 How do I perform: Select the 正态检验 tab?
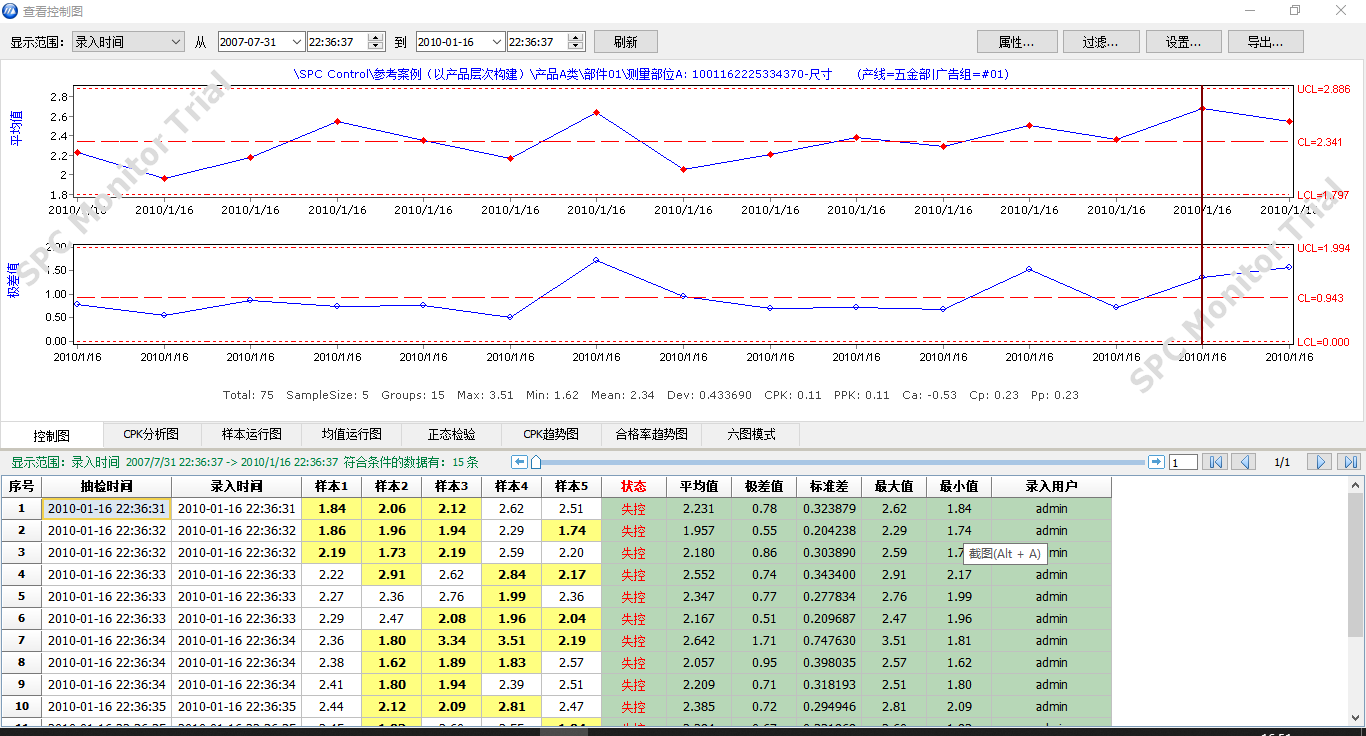[x=451, y=435]
